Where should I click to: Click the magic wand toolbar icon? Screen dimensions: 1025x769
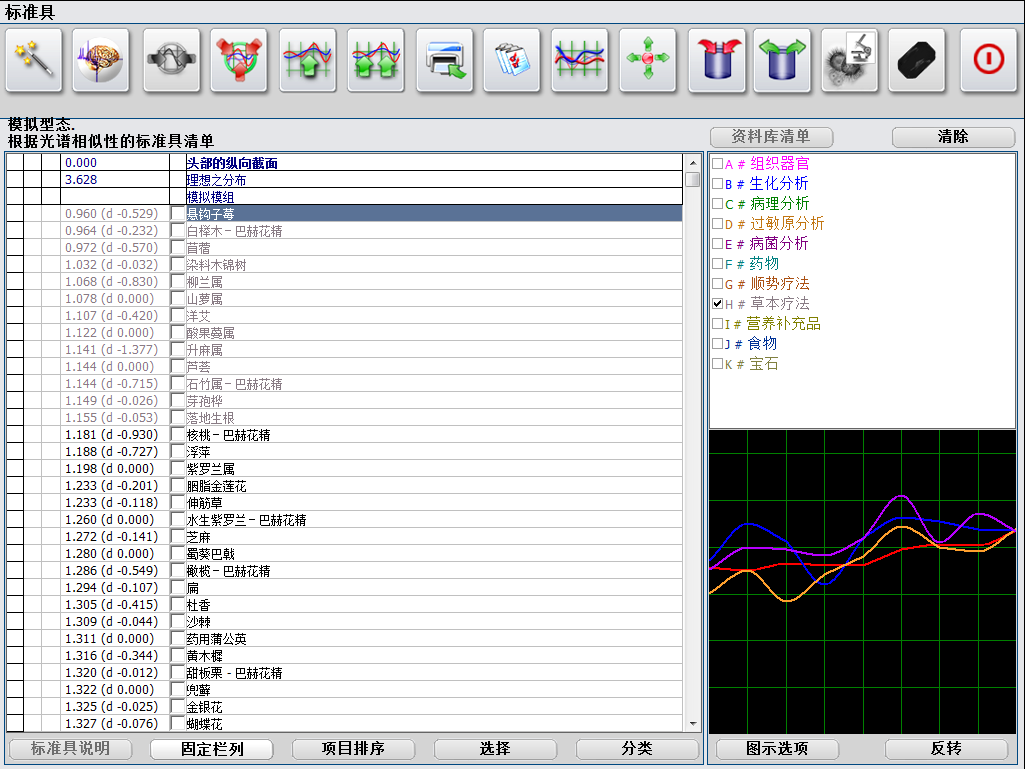[x=34, y=60]
